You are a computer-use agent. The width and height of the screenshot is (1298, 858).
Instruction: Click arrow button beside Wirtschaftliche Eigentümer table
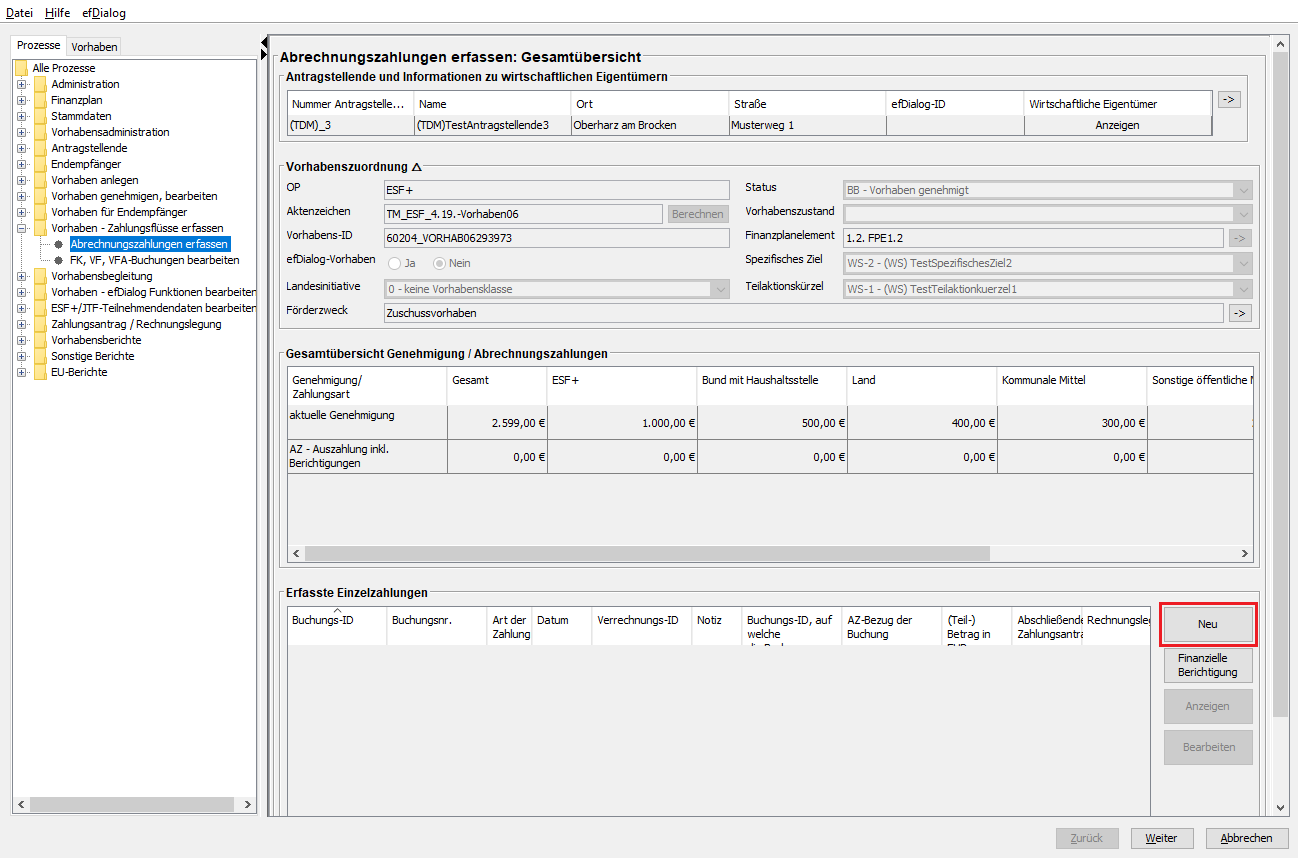(1228, 100)
